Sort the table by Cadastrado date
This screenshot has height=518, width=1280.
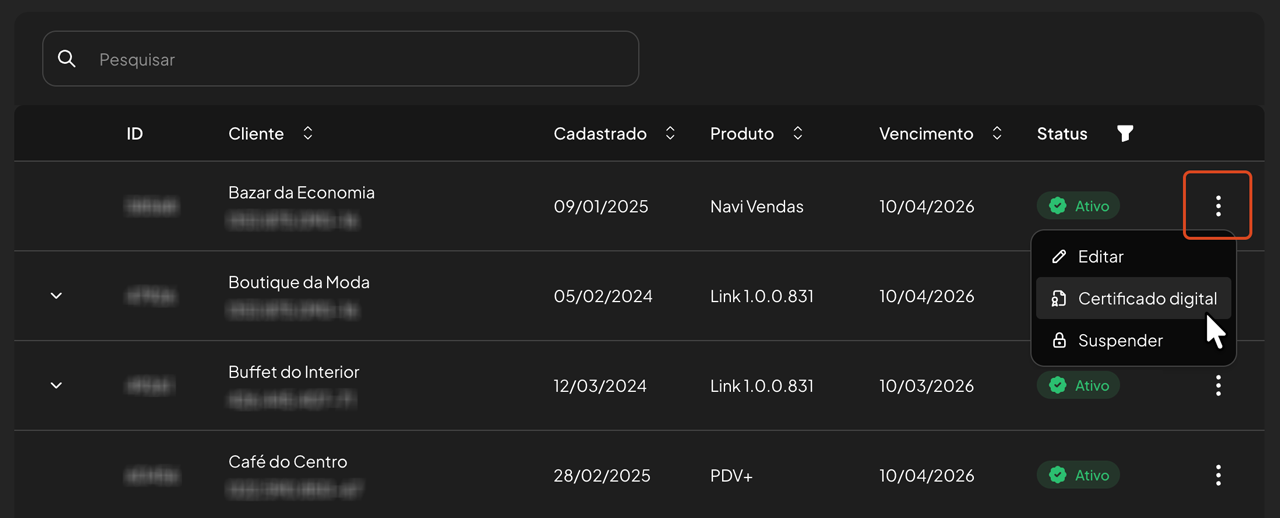coord(670,133)
